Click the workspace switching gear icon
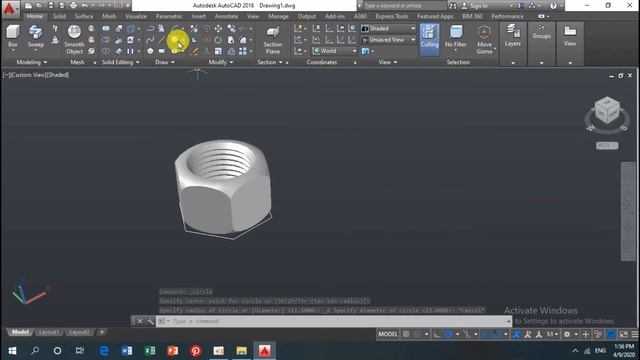640x360 pixels. (x=567, y=334)
